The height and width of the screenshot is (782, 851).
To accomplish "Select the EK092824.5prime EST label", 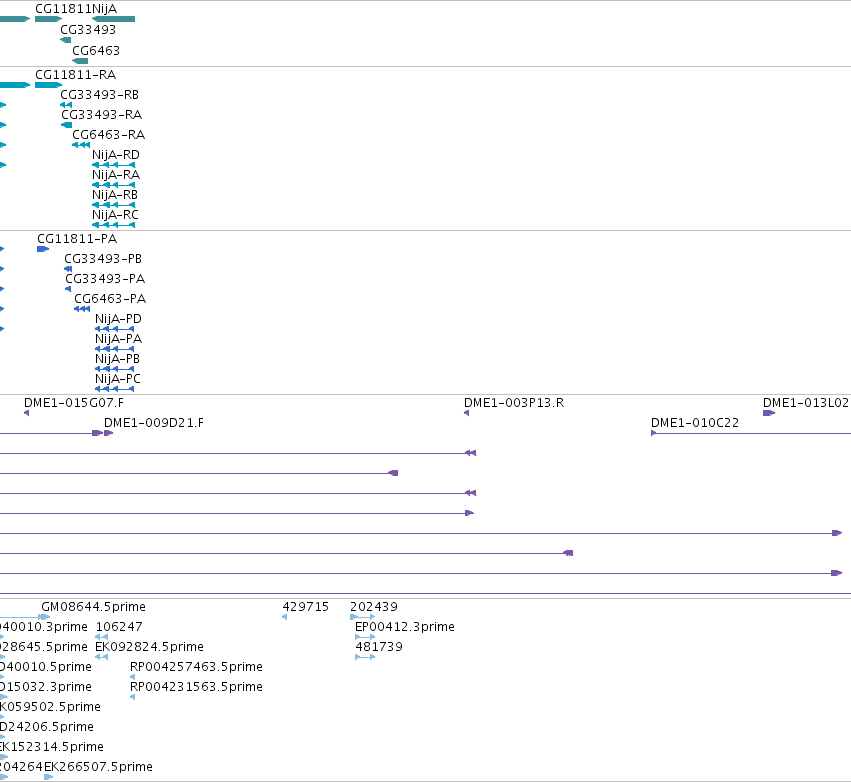I will [149, 647].
